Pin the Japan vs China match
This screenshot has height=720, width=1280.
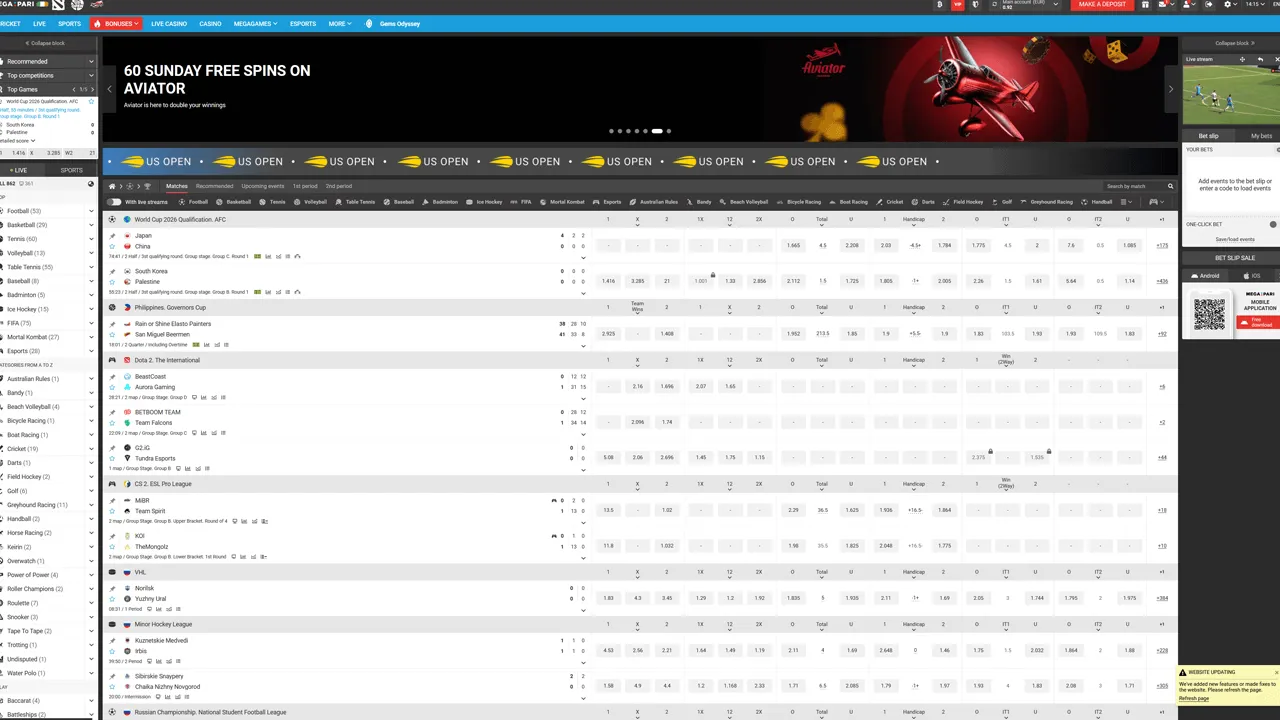pos(112,236)
